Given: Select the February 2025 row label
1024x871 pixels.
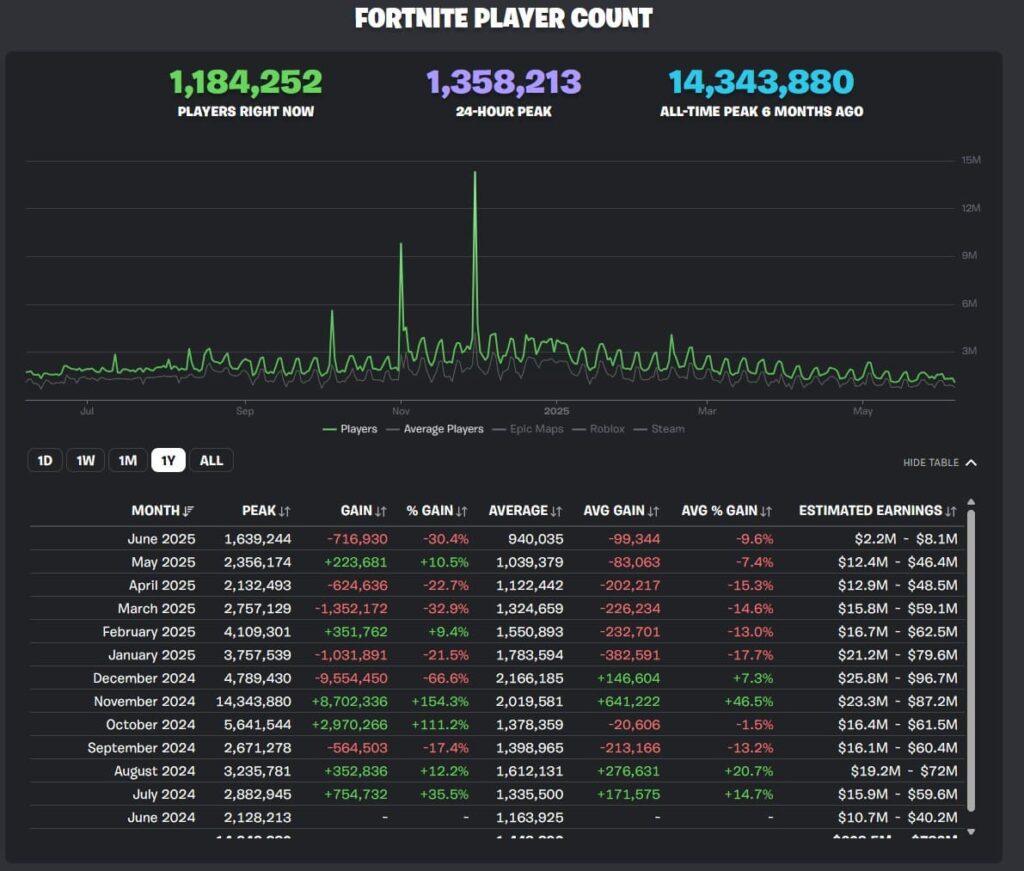Looking at the screenshot, I should [149, 631].
